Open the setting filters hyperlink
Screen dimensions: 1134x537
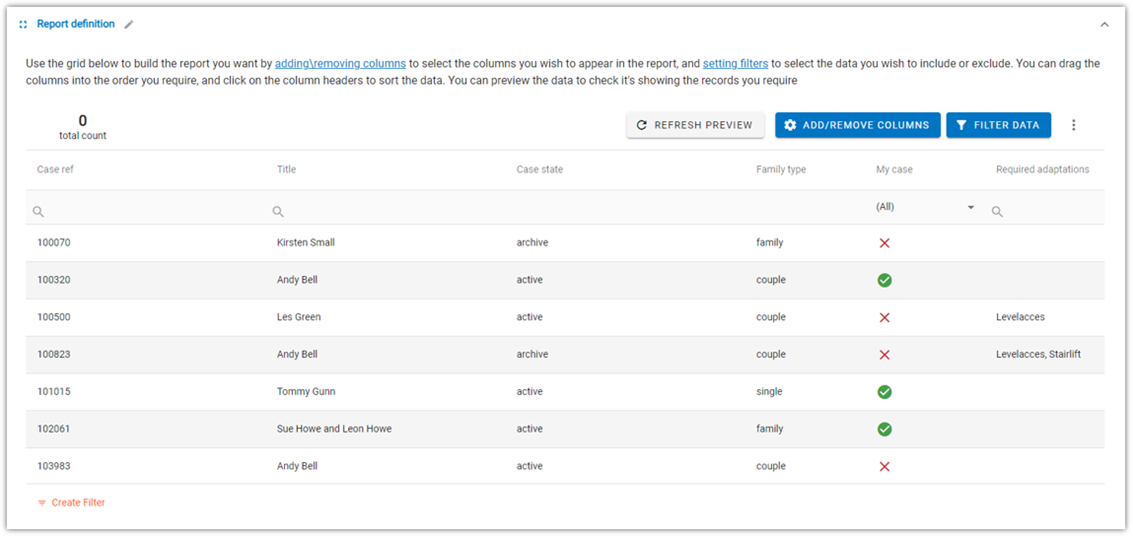pyautogui.click(x=736, y=64)
